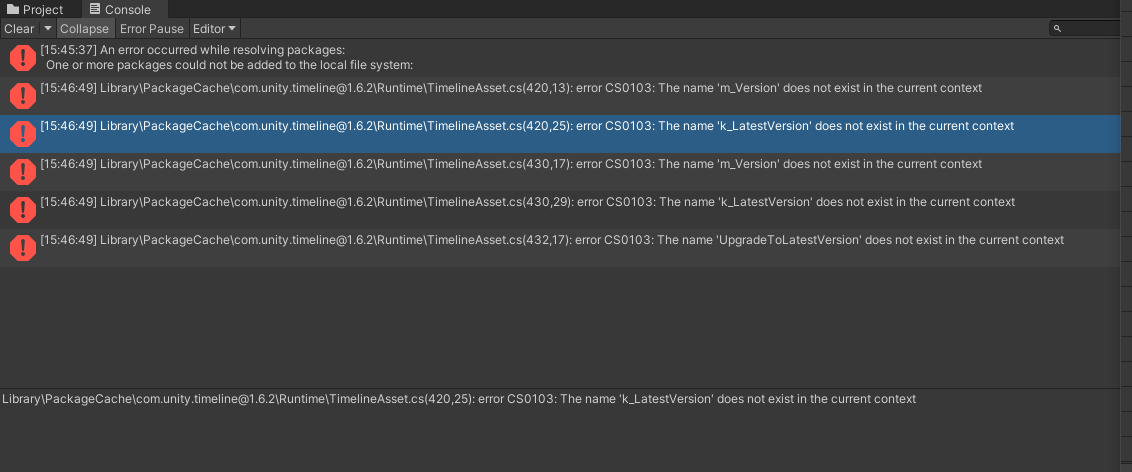Focus the console search input field
This screenshot has width=1132, height=472.
coord(1092,29)
